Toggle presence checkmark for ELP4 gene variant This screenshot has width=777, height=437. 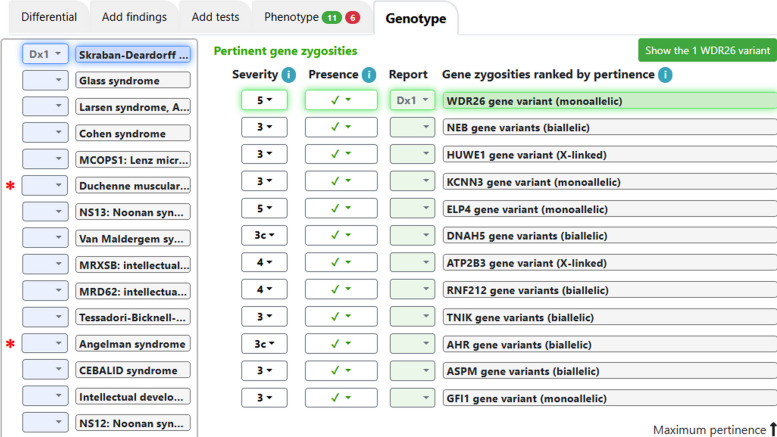pyautogui.click(x=341, y=209)
